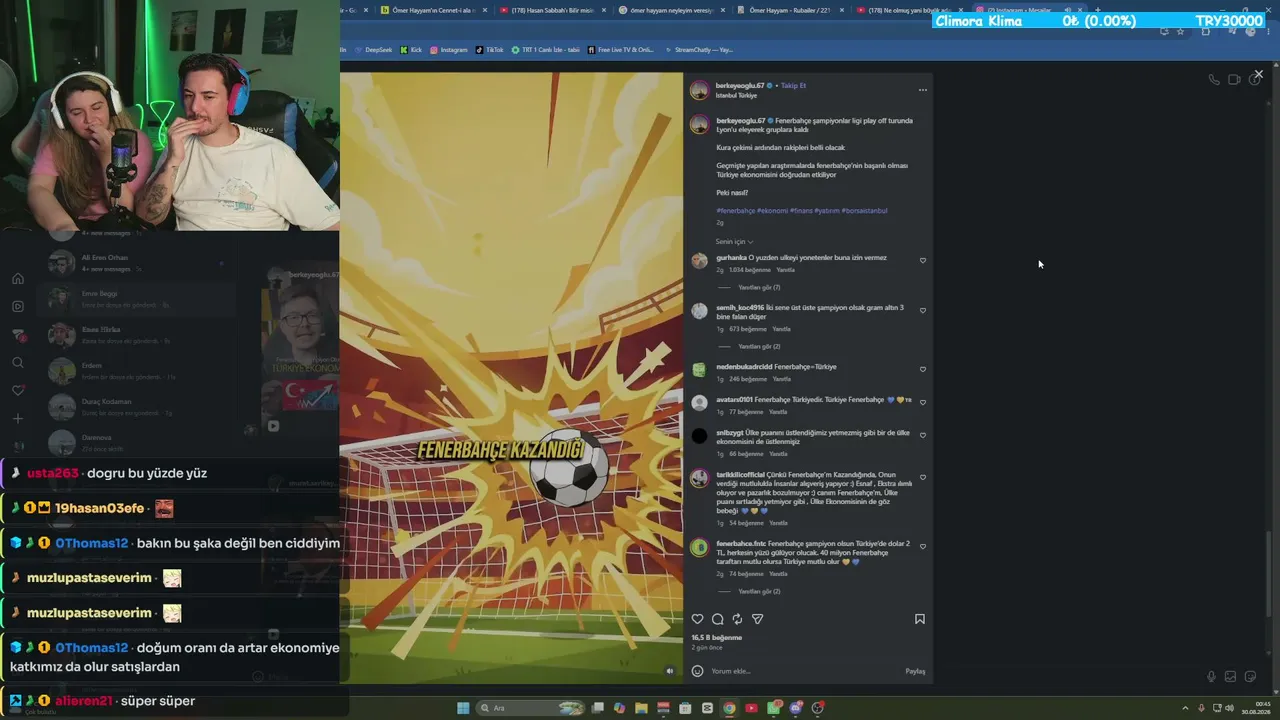View the 16,5 B beğenme likes count
This screenshot has width=1280, height=720.
pyautogui.click(x=717, y=637)
